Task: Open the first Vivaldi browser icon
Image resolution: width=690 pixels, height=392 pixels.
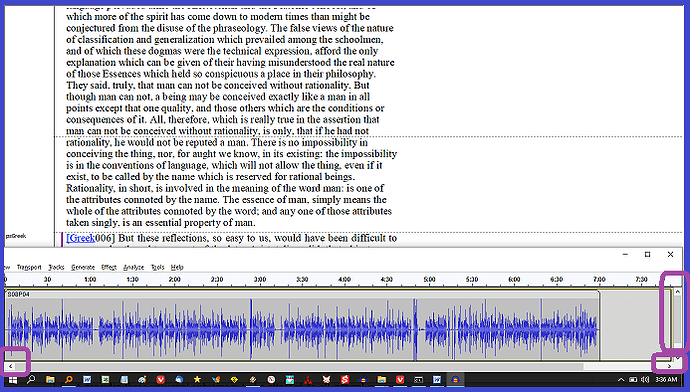Action: click(x=161, y=379)
